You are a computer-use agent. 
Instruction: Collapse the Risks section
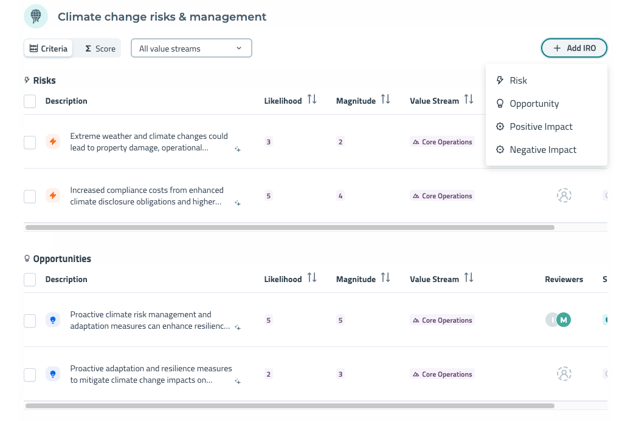tap(40, 80)
